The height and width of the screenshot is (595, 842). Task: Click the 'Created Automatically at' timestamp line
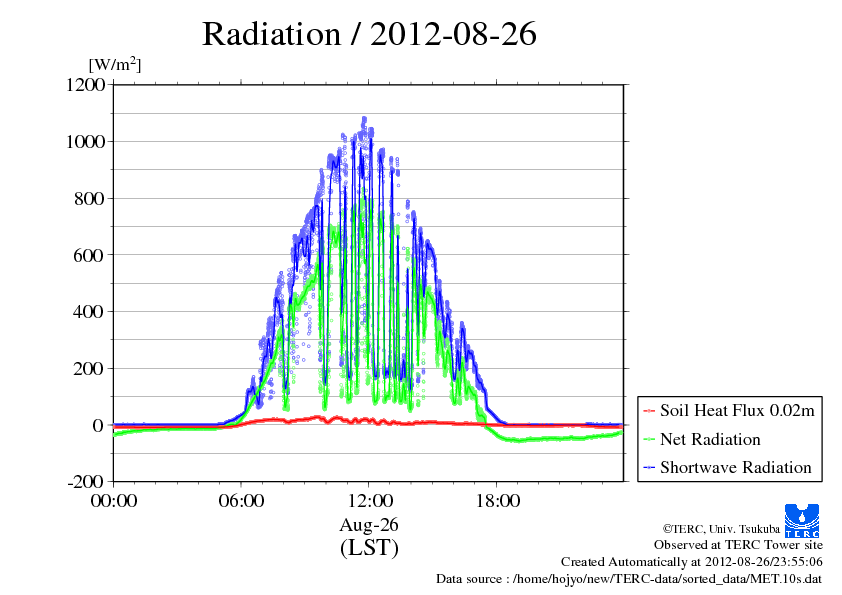[692, 562]
